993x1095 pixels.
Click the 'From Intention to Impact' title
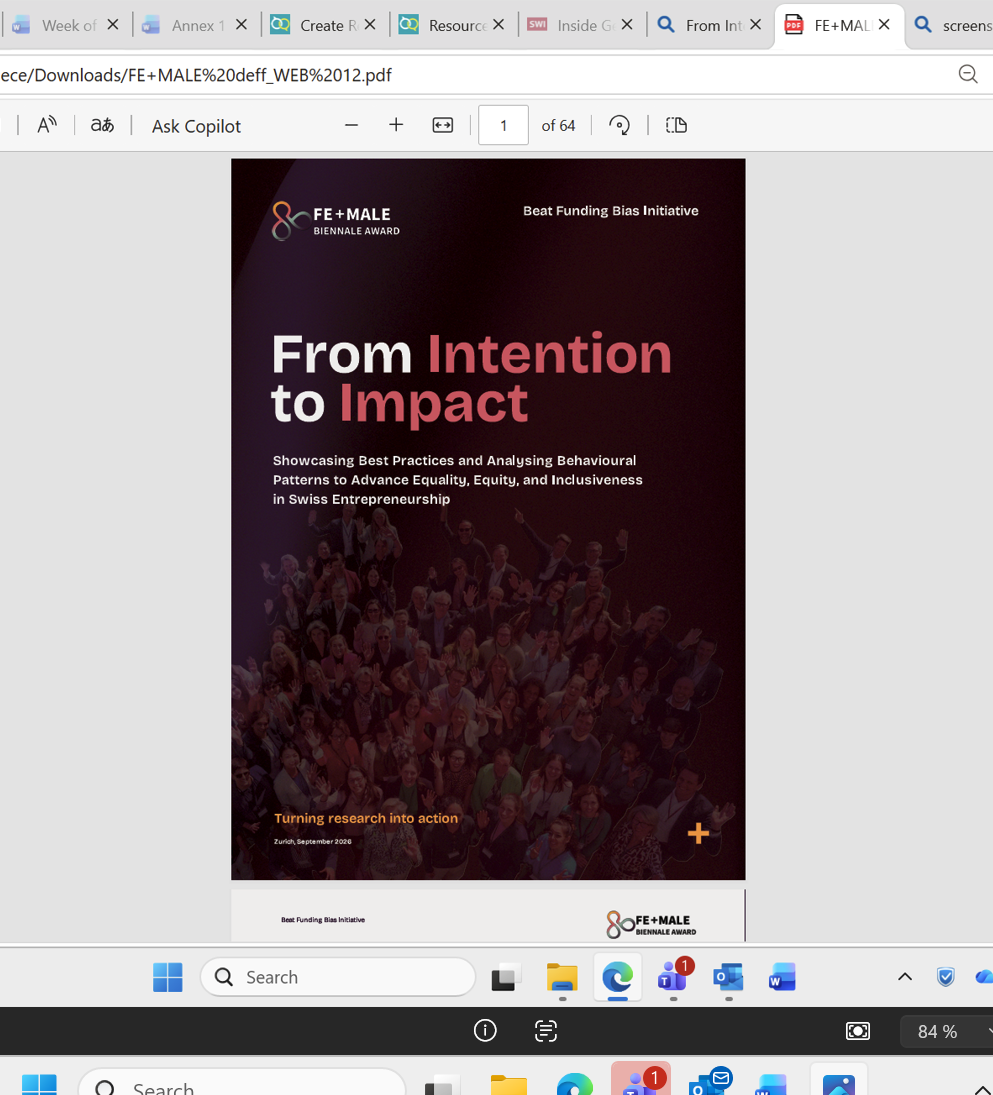[x=471, y=379]
